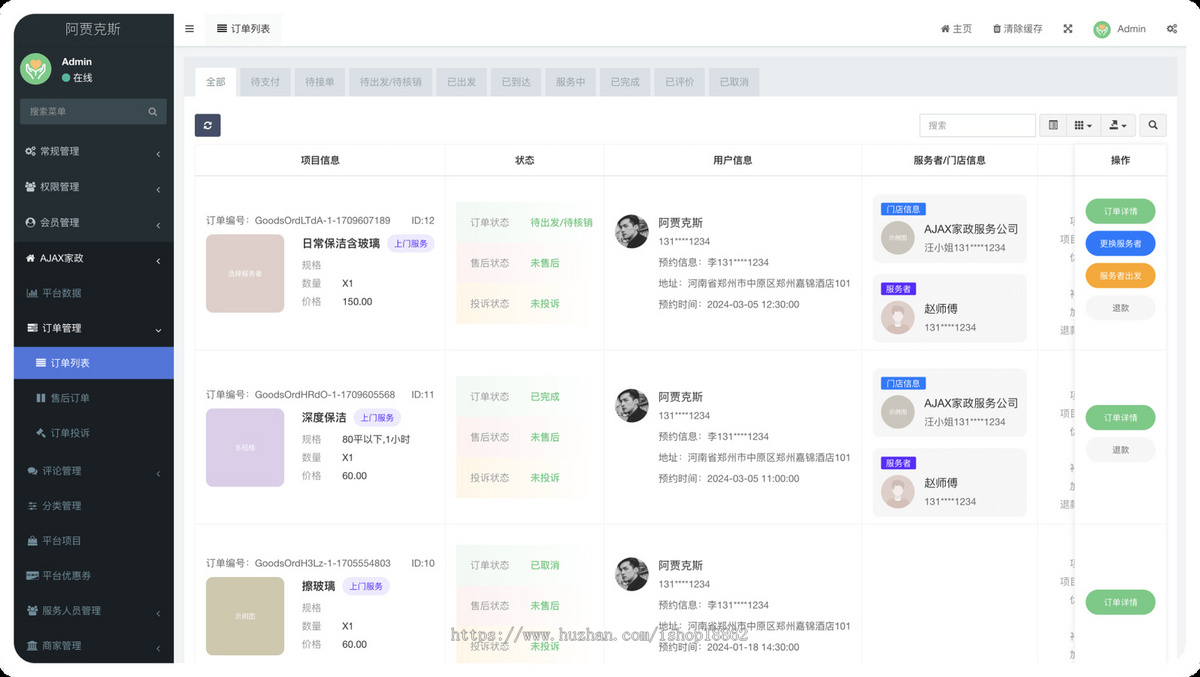This screenshot has width=1200, height=677.
Task: Click the magnifier search icon above the table
Action: click(x=1152, y=124)
